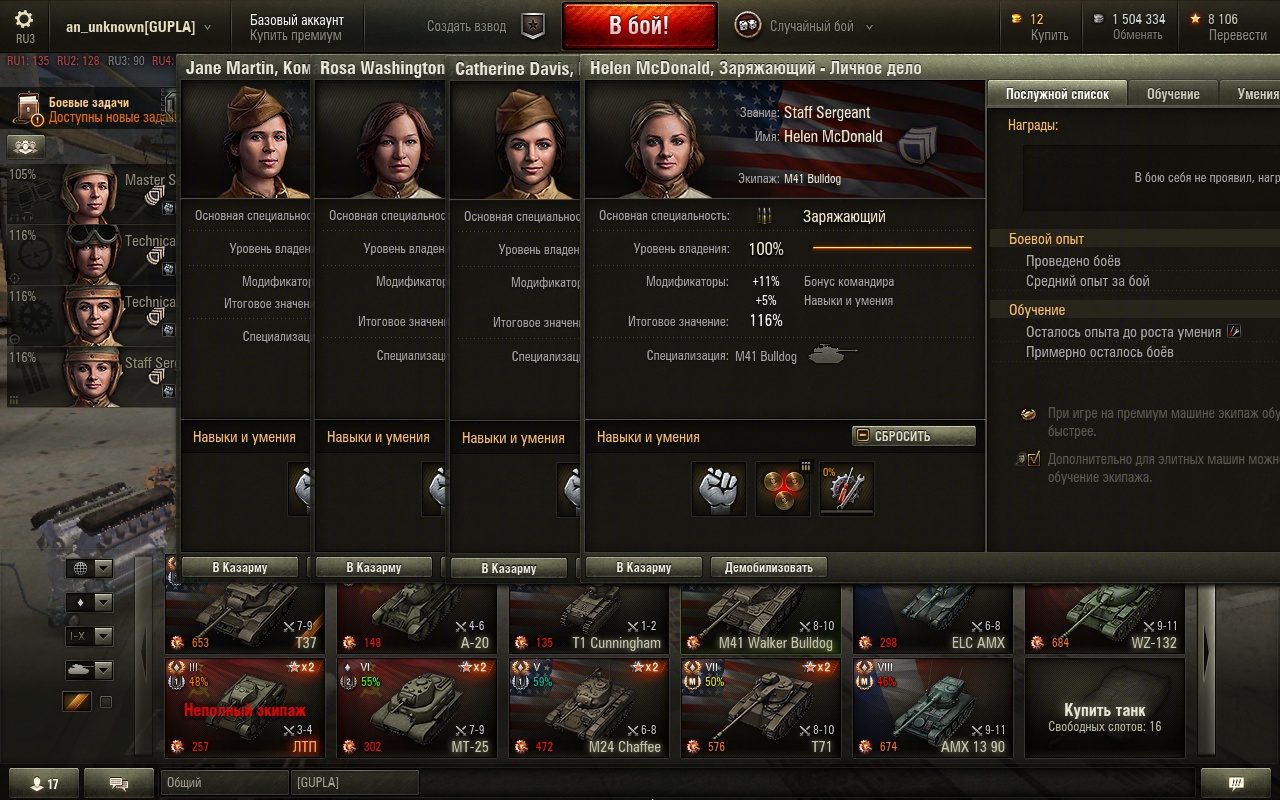Switch to the Обучение tab

point(1173,94)
